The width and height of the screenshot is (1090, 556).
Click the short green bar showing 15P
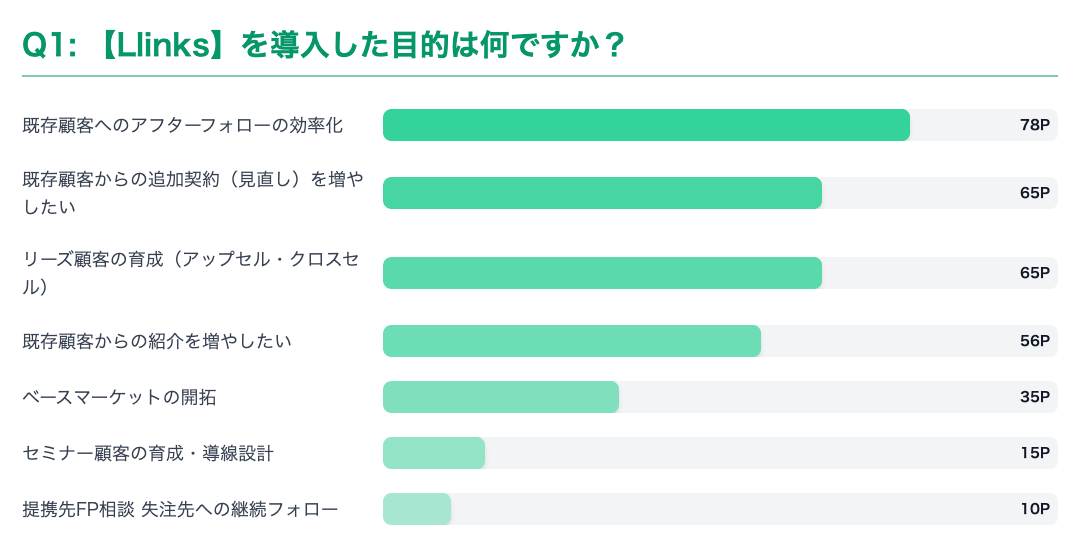click(434, 453)
